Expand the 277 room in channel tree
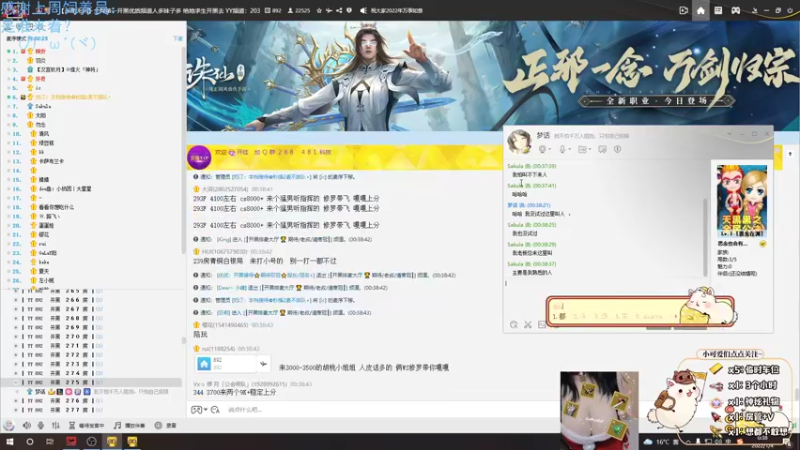This screenshot has height=450, width=800. click(16, 410)
